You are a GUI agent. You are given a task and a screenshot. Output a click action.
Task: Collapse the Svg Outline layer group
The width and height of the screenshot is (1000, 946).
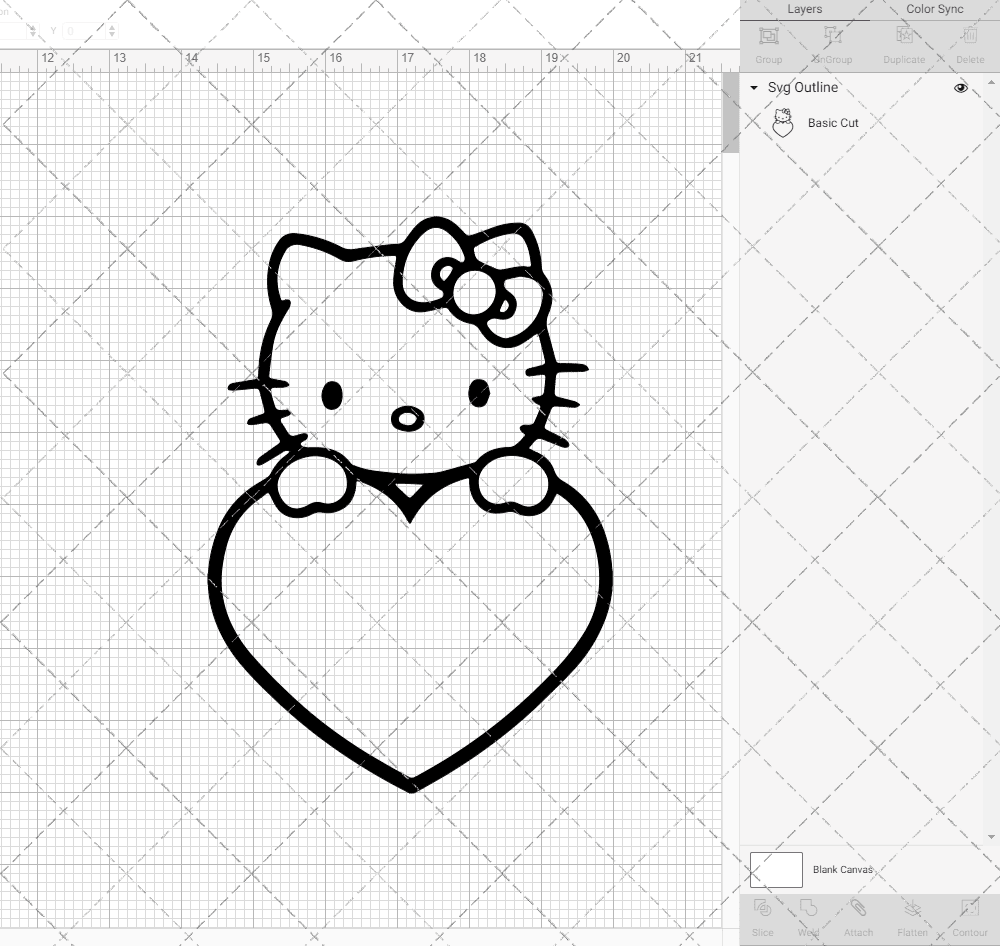pyautogui.click(x=754, y=88)
